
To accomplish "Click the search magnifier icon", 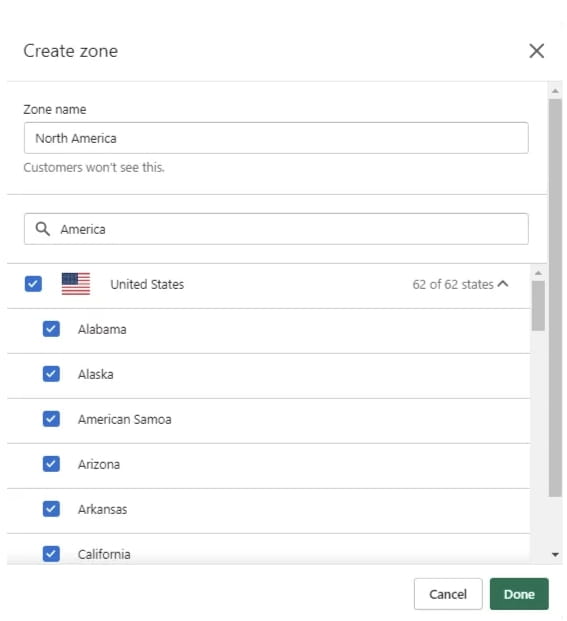I will coord(42,229).
